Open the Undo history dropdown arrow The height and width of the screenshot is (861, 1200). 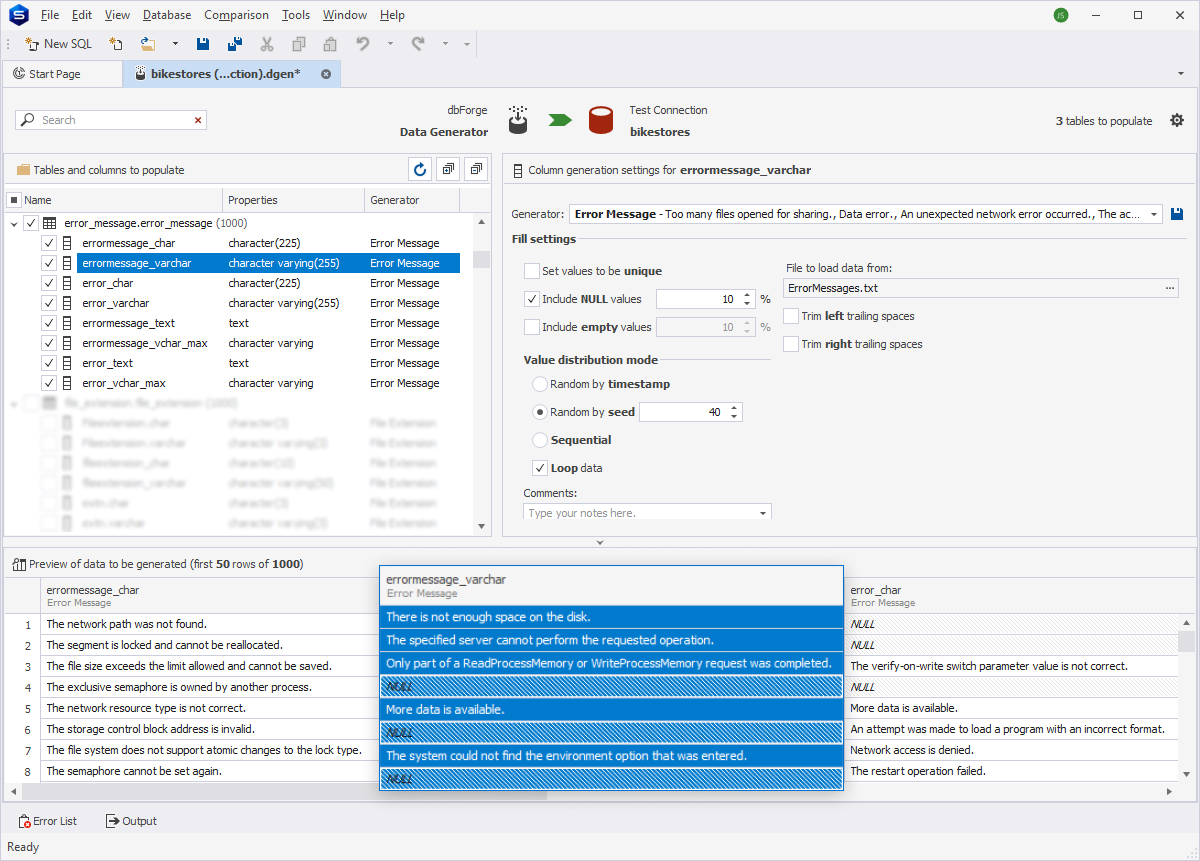[x=390, y=44]
